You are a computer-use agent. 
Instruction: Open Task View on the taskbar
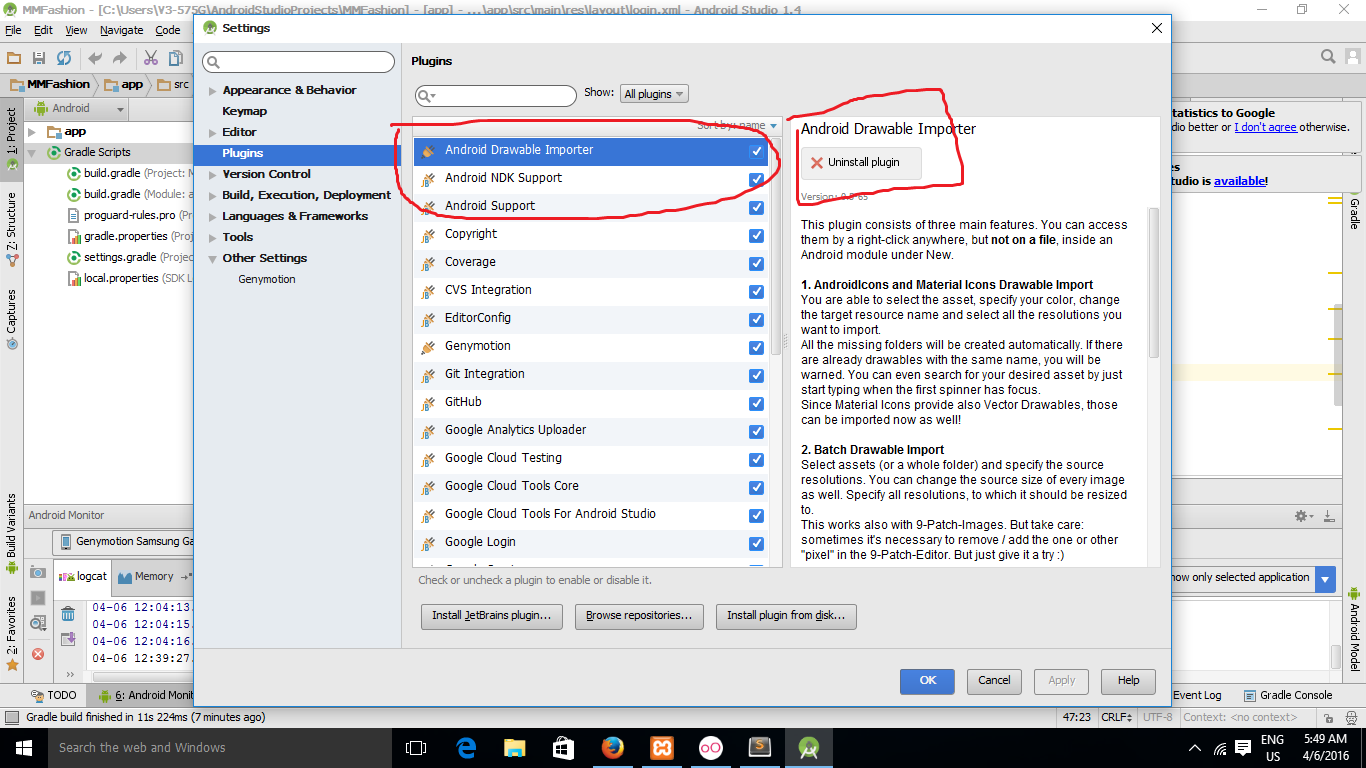tap(416, 748)
